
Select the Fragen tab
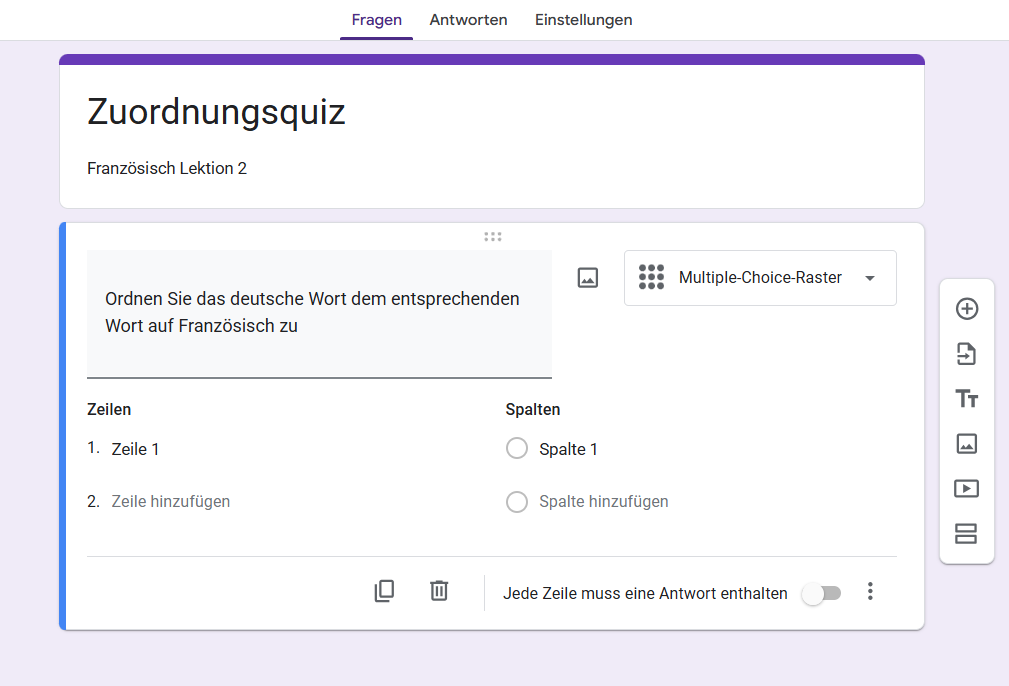[376, 19]
